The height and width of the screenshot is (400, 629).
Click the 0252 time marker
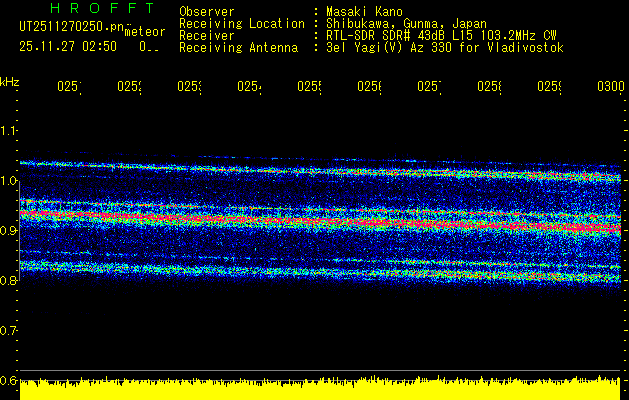130,86
